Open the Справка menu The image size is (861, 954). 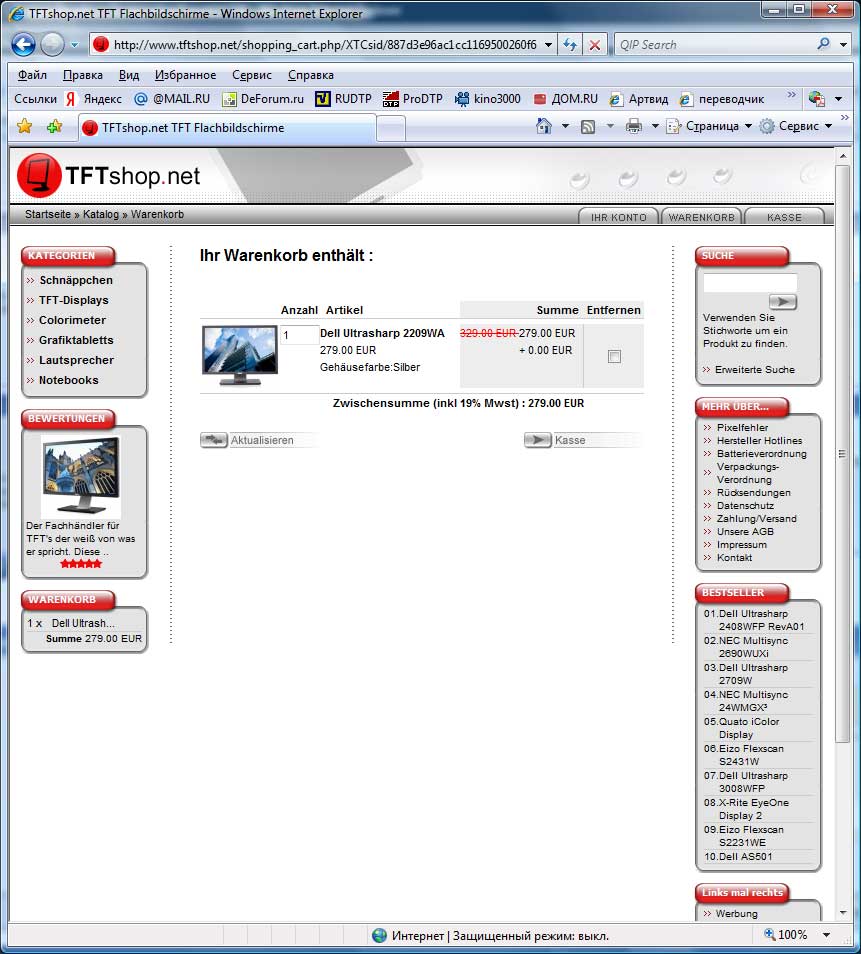coord(311,75)
